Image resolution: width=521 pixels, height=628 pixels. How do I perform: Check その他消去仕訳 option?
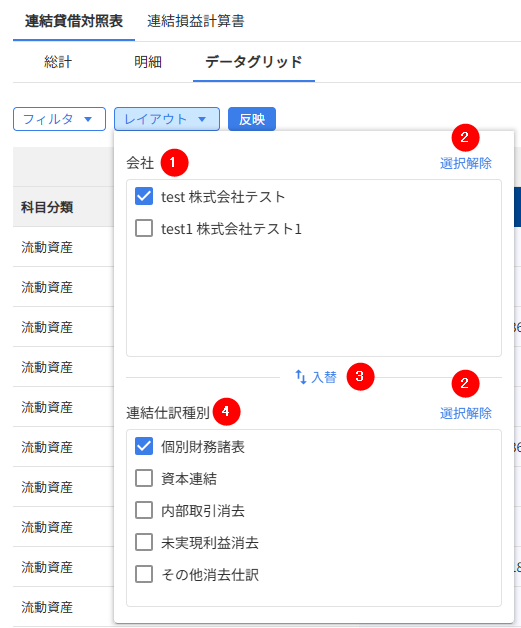144,574
